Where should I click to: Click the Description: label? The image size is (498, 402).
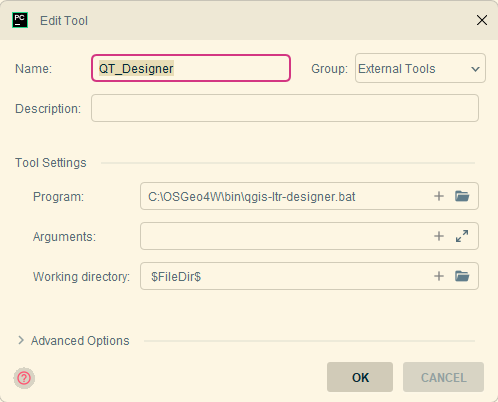point(48,109)
